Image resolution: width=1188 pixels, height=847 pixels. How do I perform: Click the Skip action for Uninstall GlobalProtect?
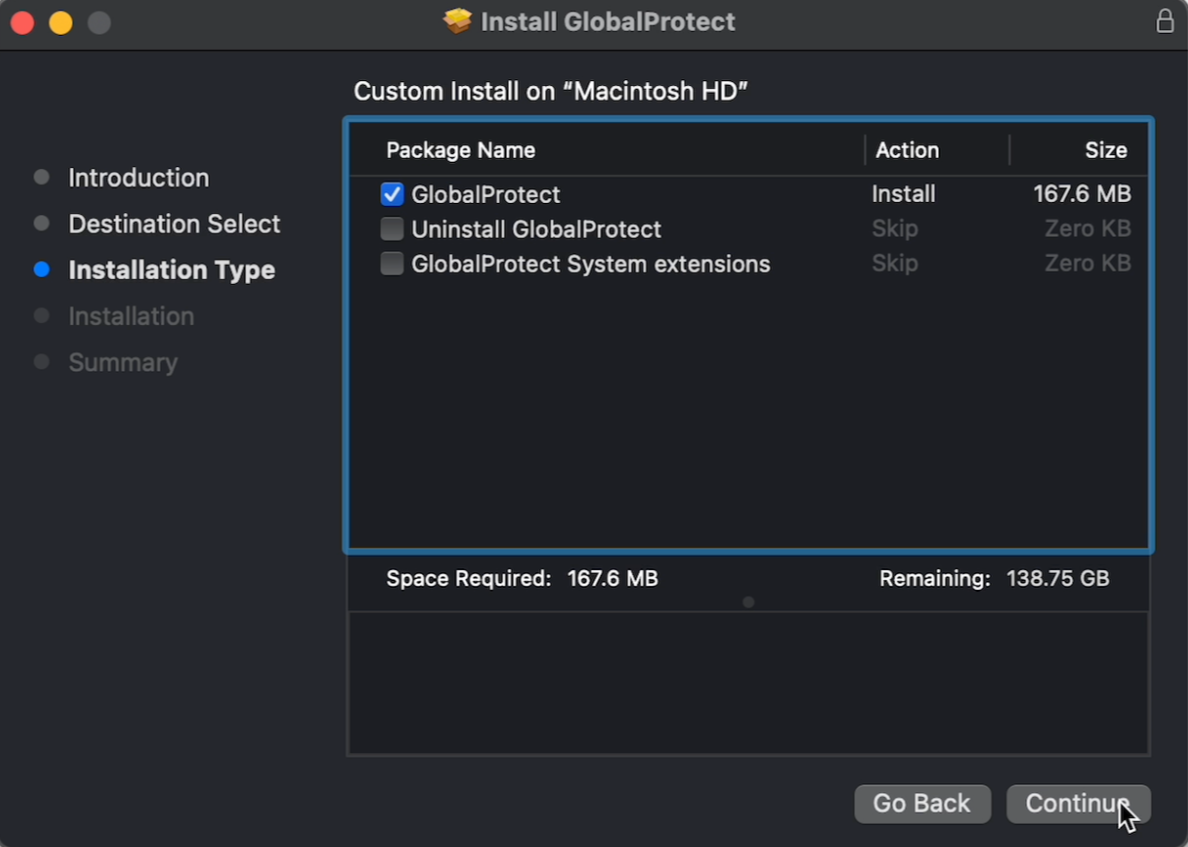coord(895,229)
